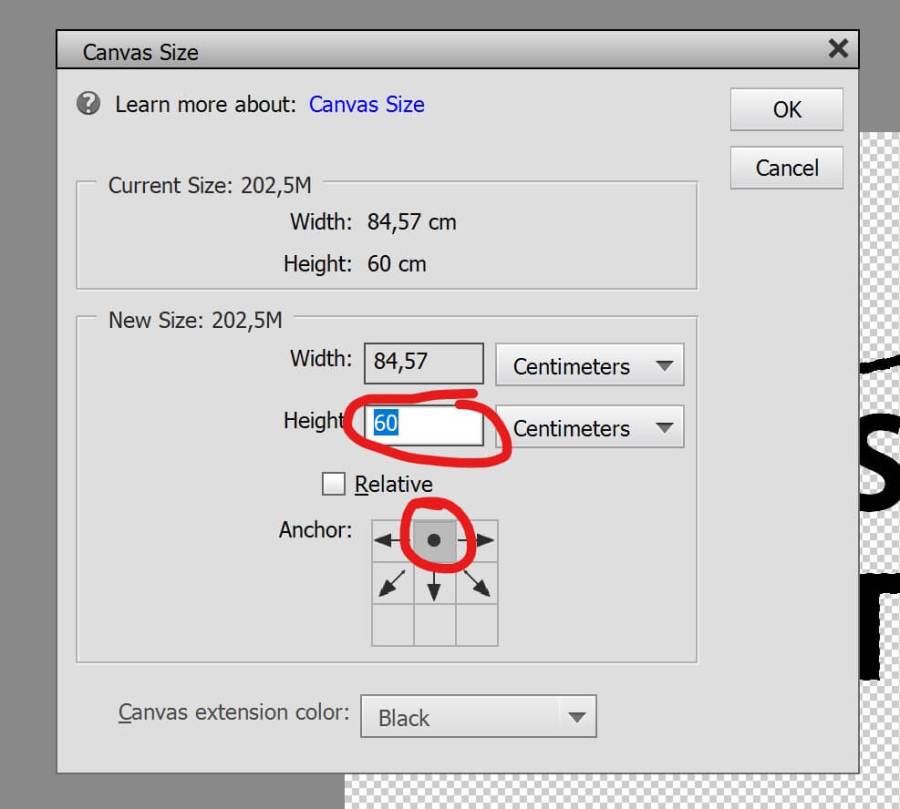Select the center anchor cell with down arrow
The height and width of the screenshot is (809, 900).
[434, 584]
